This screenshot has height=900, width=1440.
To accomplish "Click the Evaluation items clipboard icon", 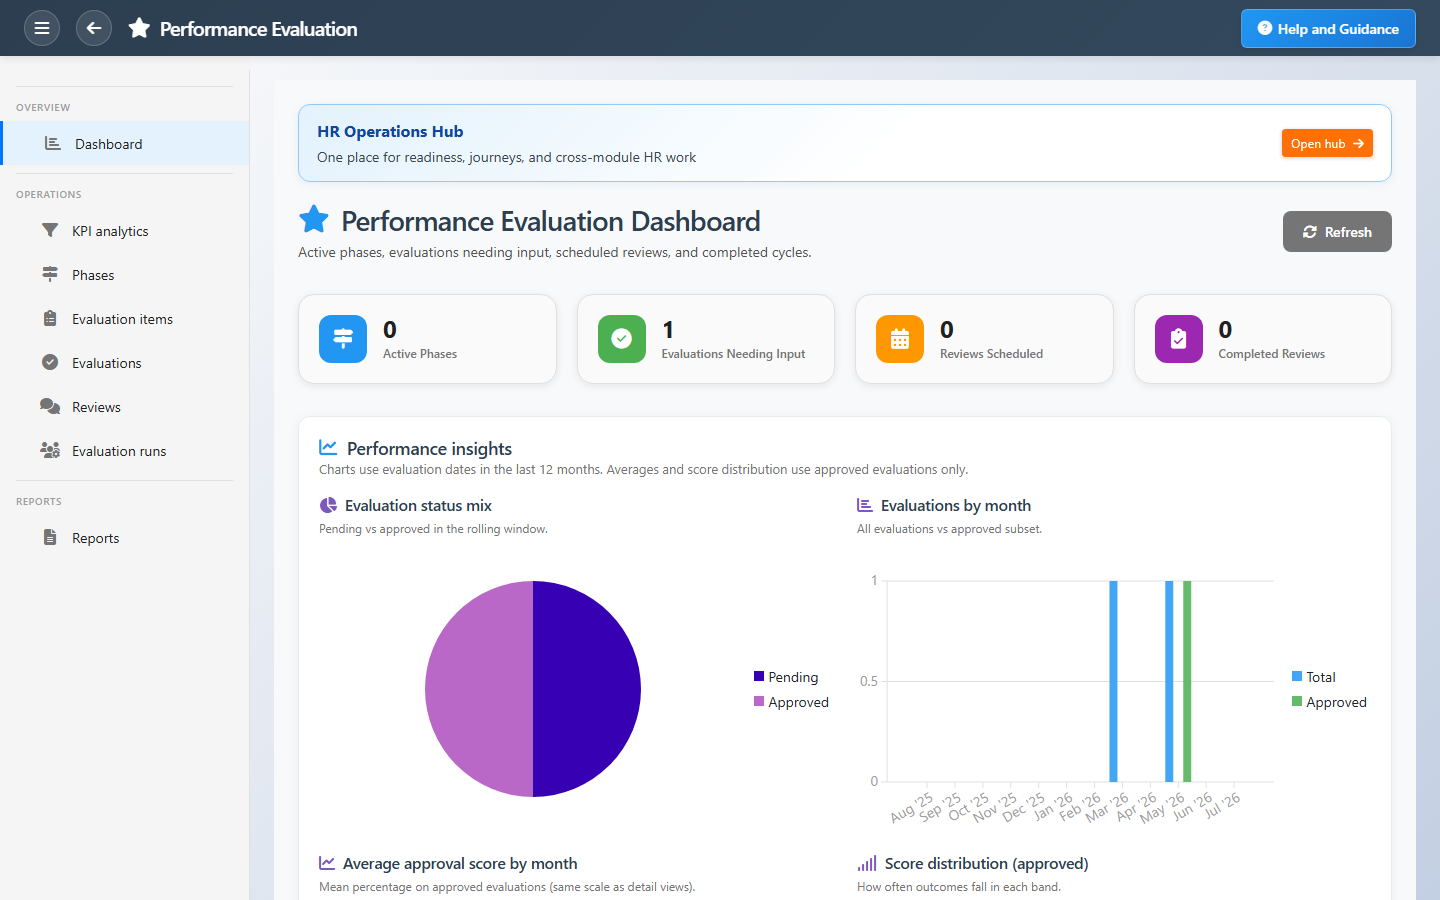I will pyautogui.click(x=50, y=318).
